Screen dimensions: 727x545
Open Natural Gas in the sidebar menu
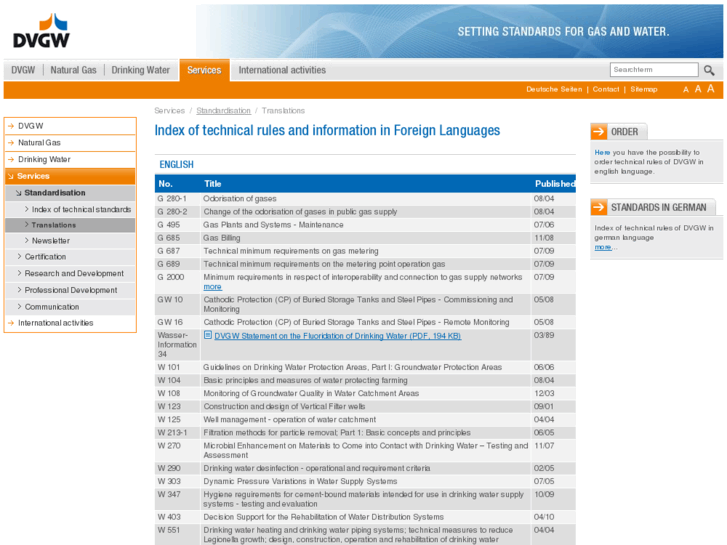tap(70, 143)
